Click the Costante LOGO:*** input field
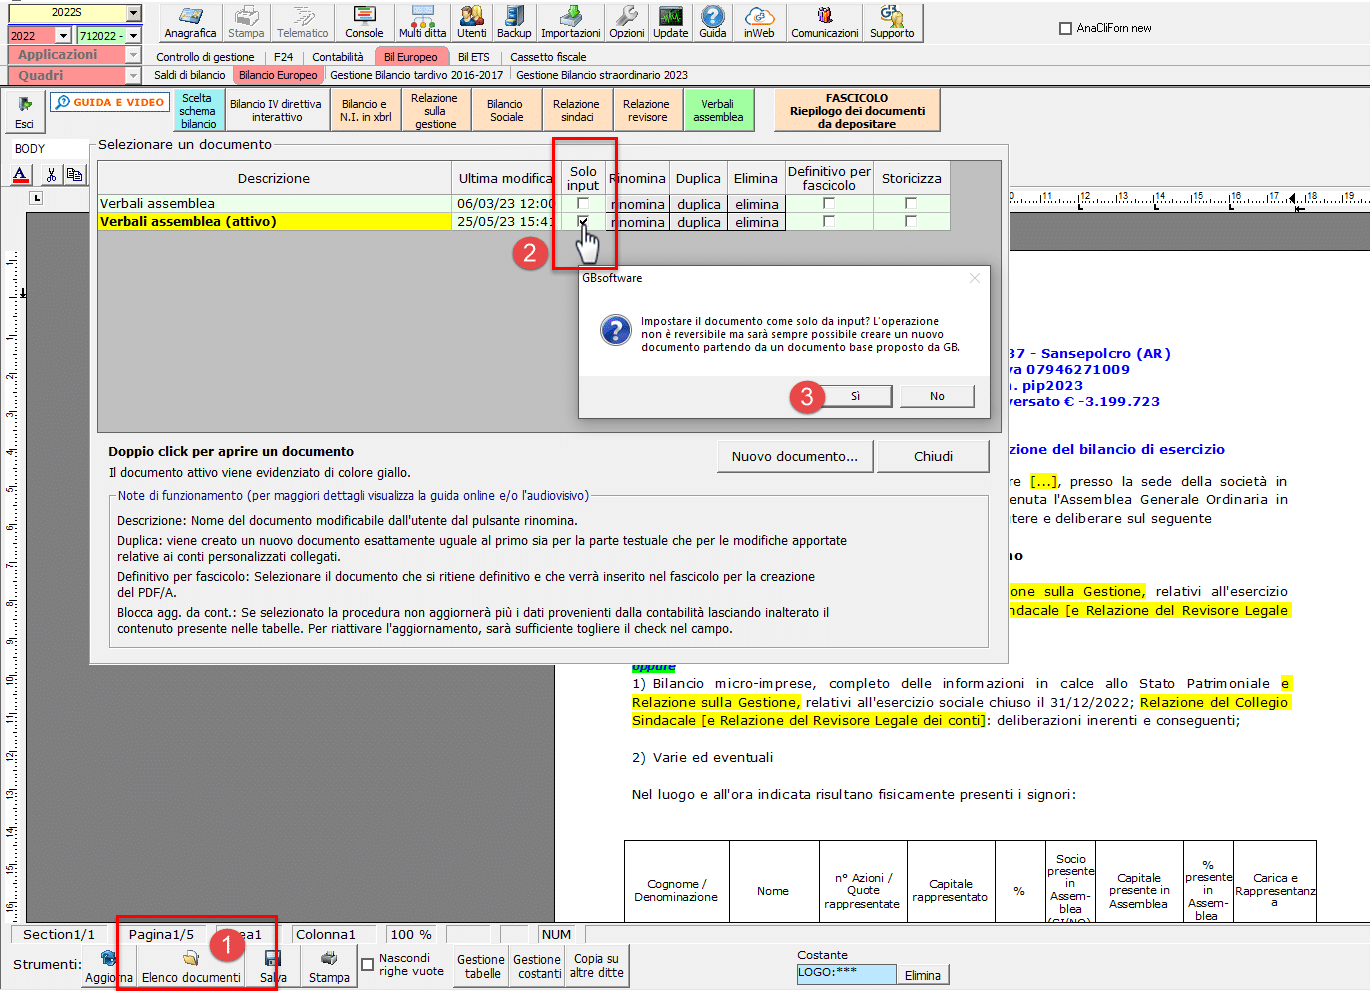Viewport: 1370px width, 991px height. pos(846,974)
